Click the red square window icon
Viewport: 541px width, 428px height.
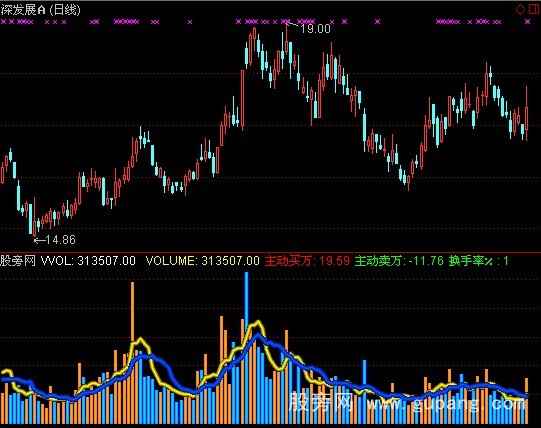click(x=534, y=9)
